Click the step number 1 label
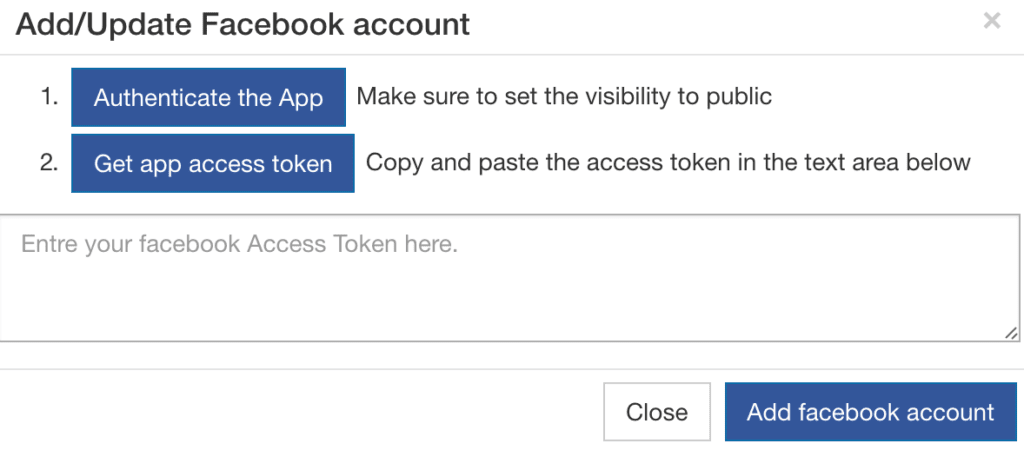The image size is (1024, 450). pyautogui.click(x=50, y=98)
